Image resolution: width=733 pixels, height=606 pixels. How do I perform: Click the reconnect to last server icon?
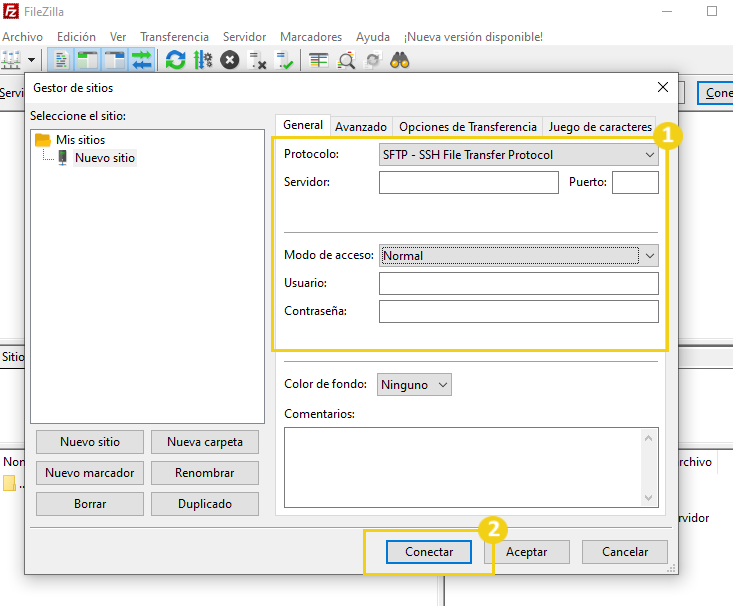pyautogui.click(x=284, y=60)
